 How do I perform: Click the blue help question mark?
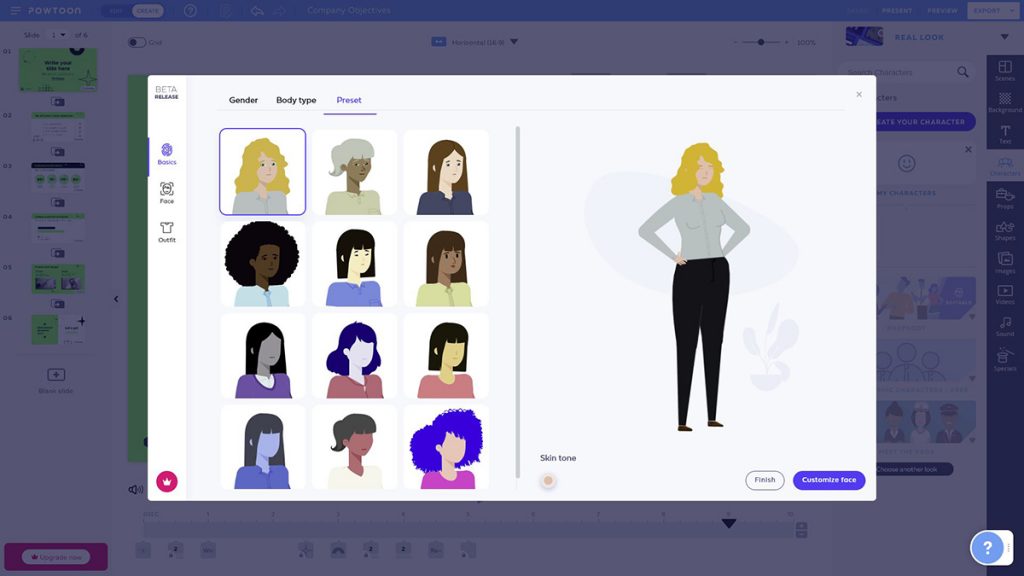[986, 547]
